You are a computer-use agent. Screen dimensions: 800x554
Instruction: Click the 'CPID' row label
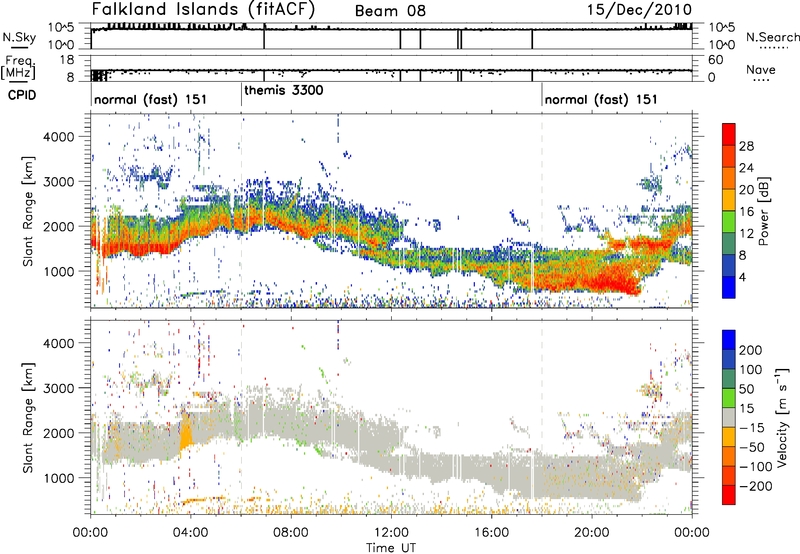click(x=22, y=95)
